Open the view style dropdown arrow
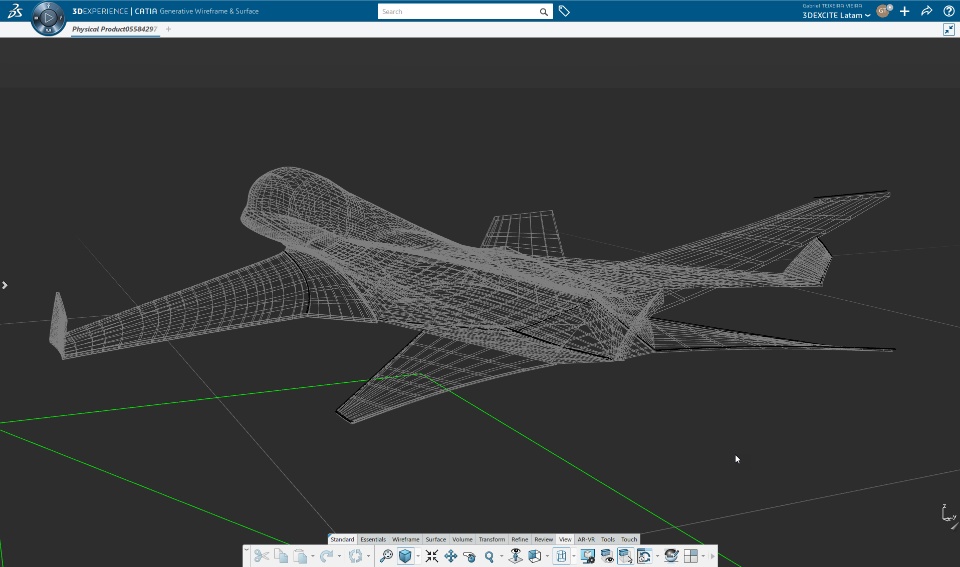960x567 pixels. tap(573, 557)
